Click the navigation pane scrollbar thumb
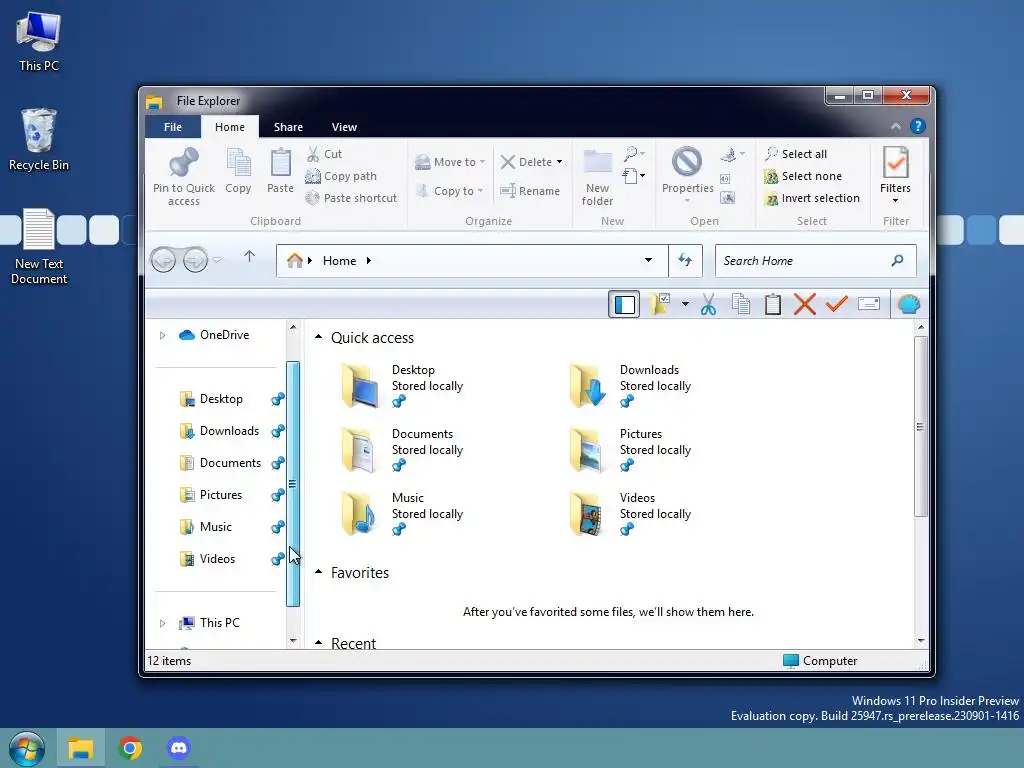The width and height of the screenshot is (1024, 768). (x=293, y=484)
